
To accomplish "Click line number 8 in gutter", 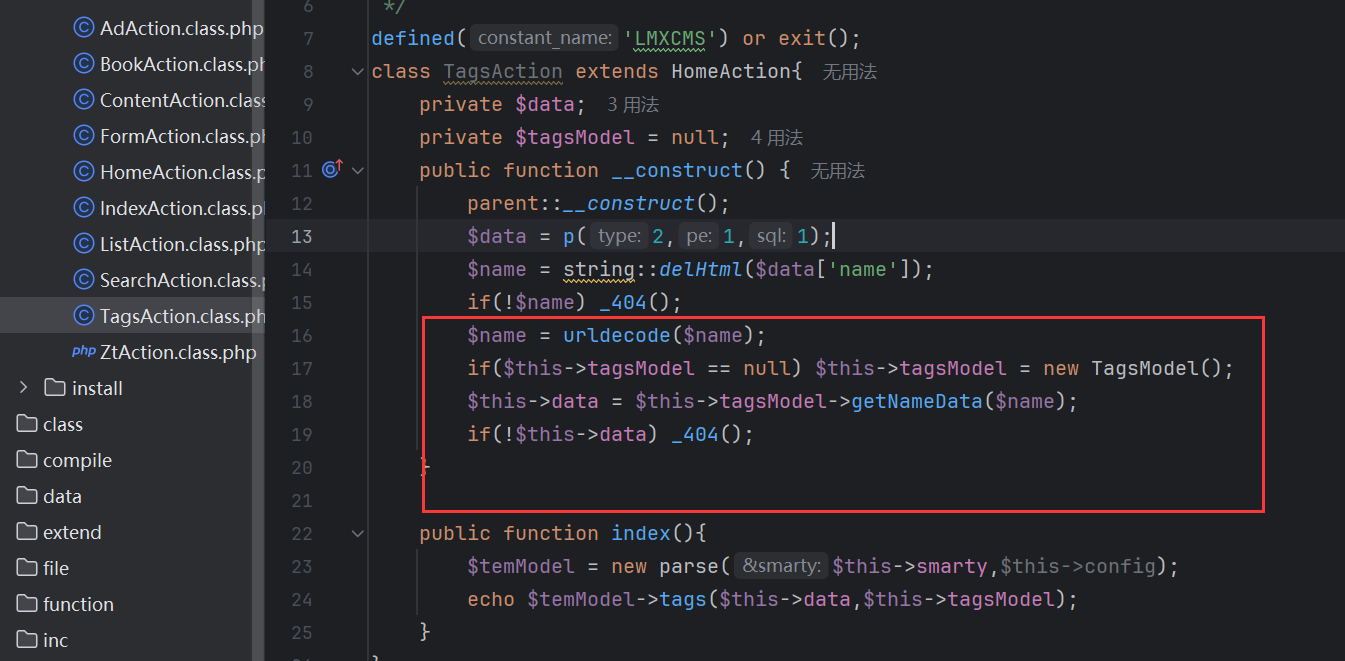I will click(308, 71).
